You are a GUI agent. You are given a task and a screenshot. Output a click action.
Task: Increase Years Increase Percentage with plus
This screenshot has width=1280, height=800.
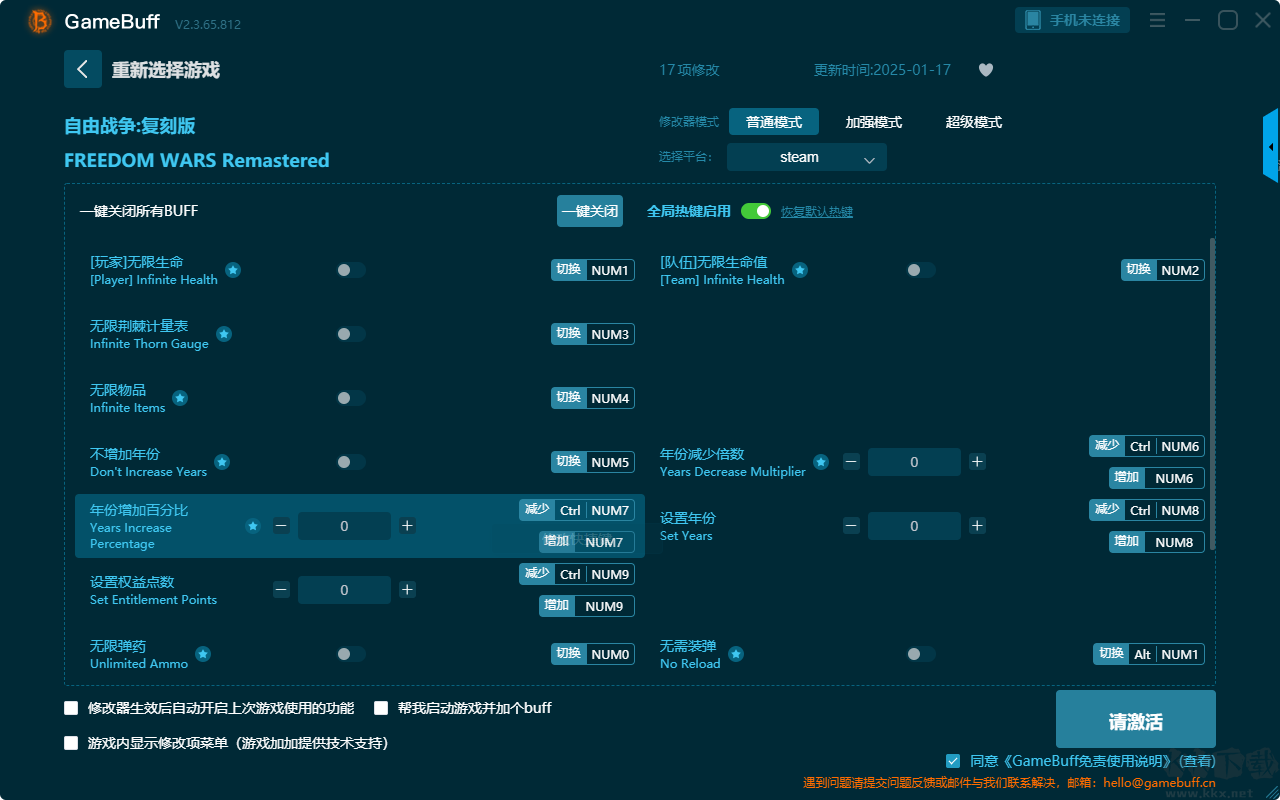point(407,526)
